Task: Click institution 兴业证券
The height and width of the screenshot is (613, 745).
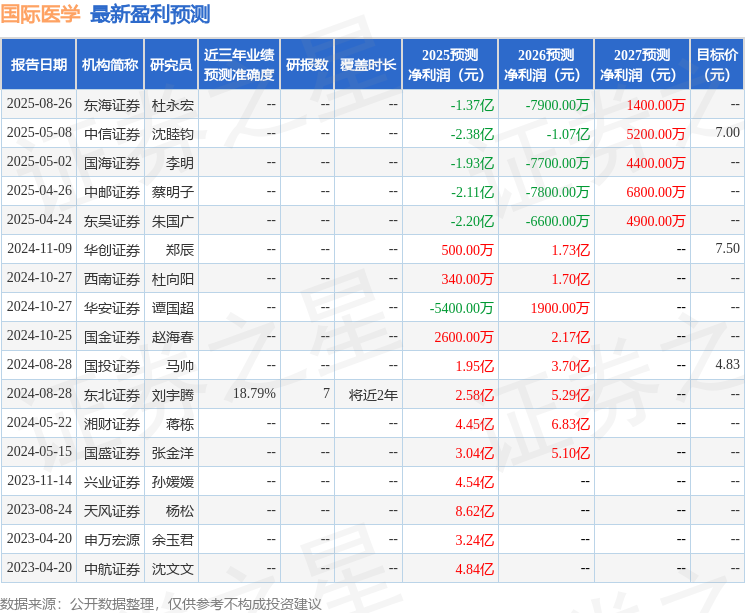Action: [112, 482]
